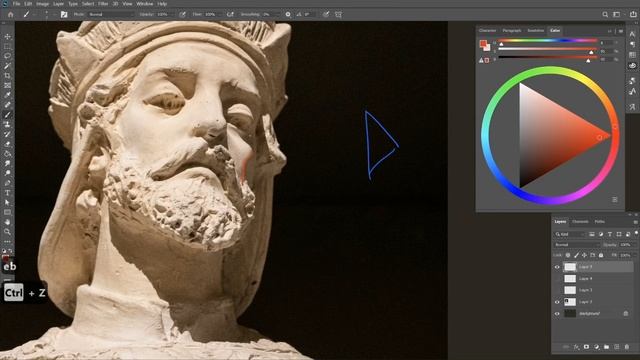640x360 pixels.
Task: Open the fx layer style menu
Action: point(576,347)
